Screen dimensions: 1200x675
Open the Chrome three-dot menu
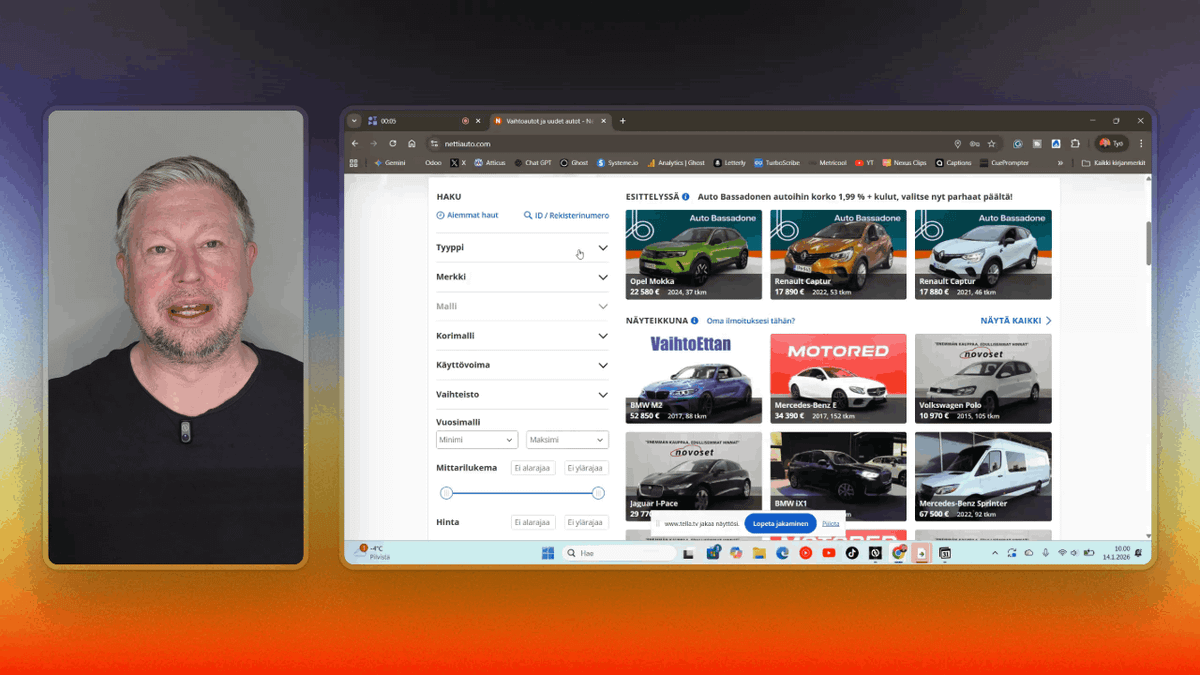click(x=1141, y=144)
